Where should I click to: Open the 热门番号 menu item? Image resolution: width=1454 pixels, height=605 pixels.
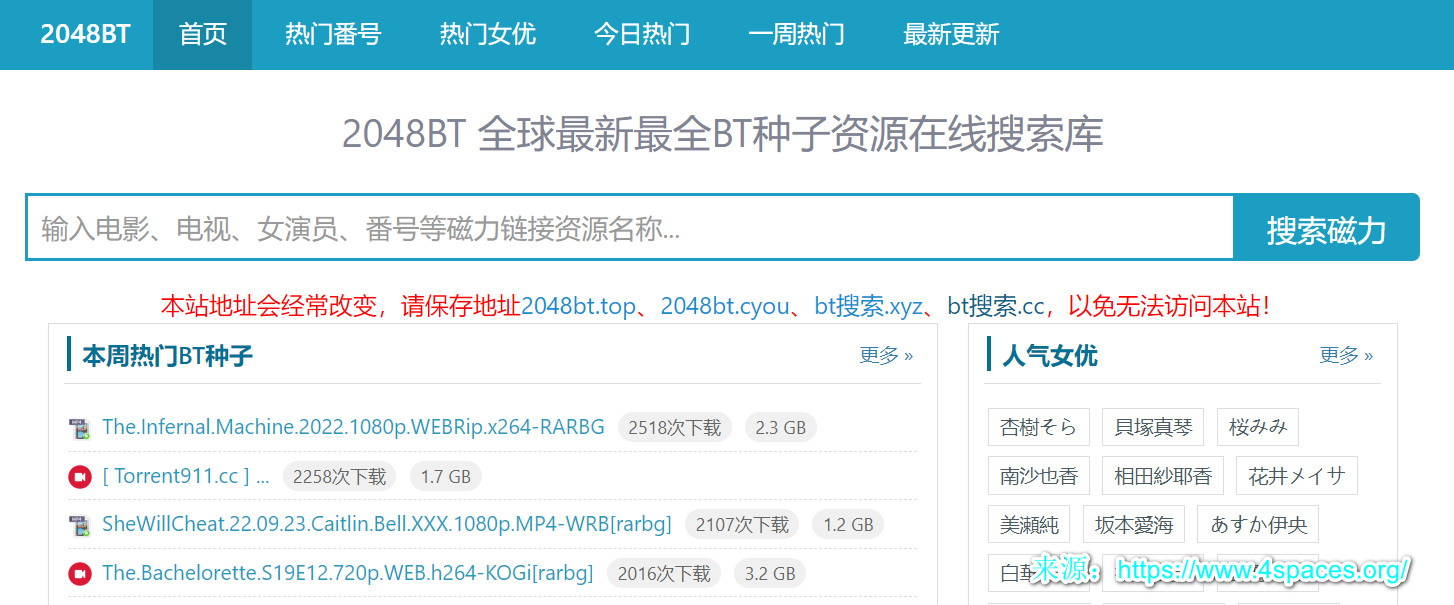click(333, 34)
